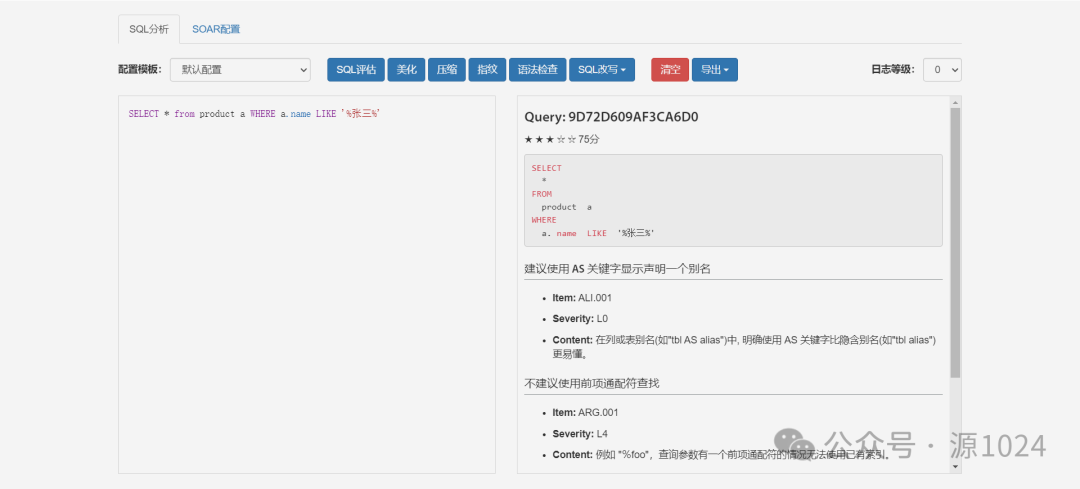Viewport: 1080px width, 489px height.
Task: Click the Severity: L0 line
Action: (580, 319)
